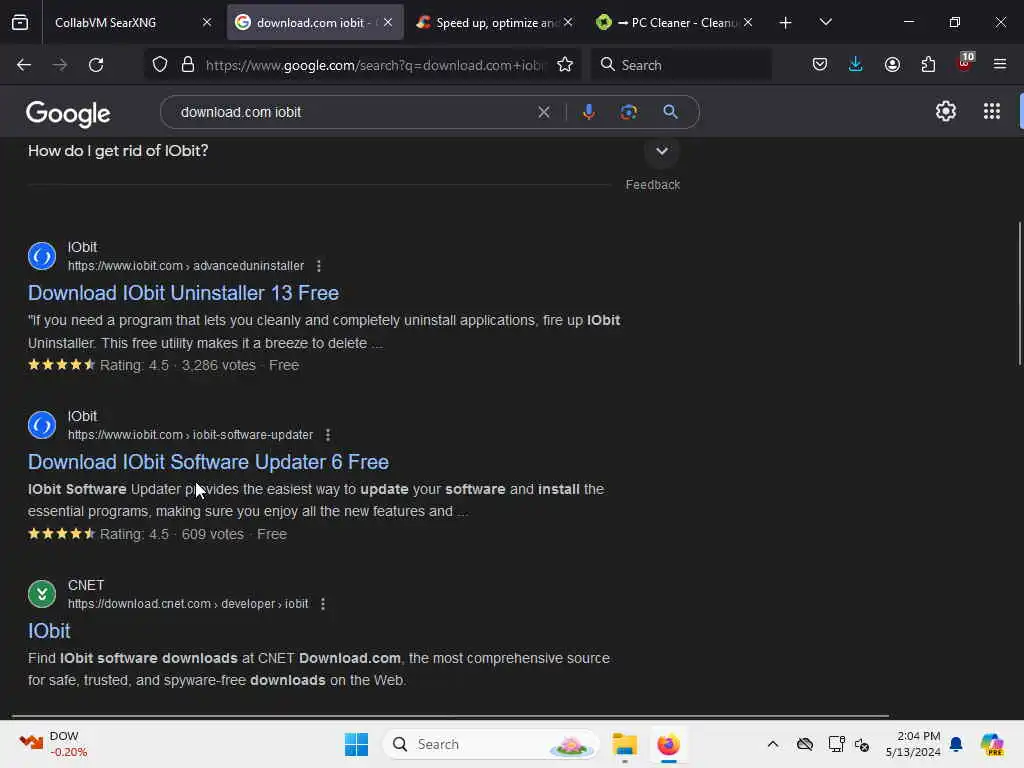
Task: Clear the Google search query
Action: (x=544, y=112)
